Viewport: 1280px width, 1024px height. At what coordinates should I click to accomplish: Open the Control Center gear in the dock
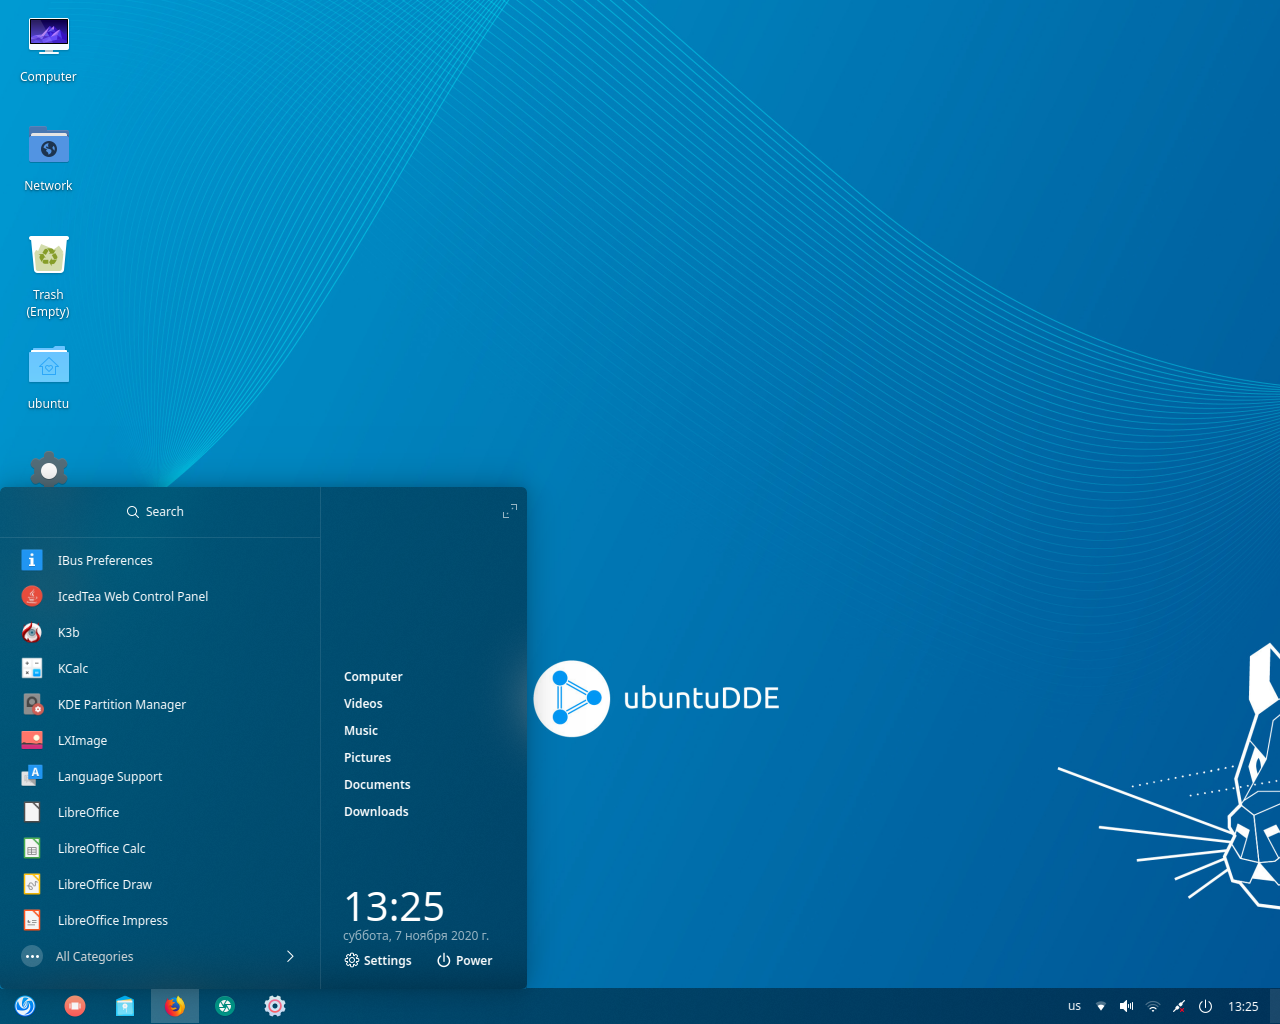click(x=274, y=1006)
